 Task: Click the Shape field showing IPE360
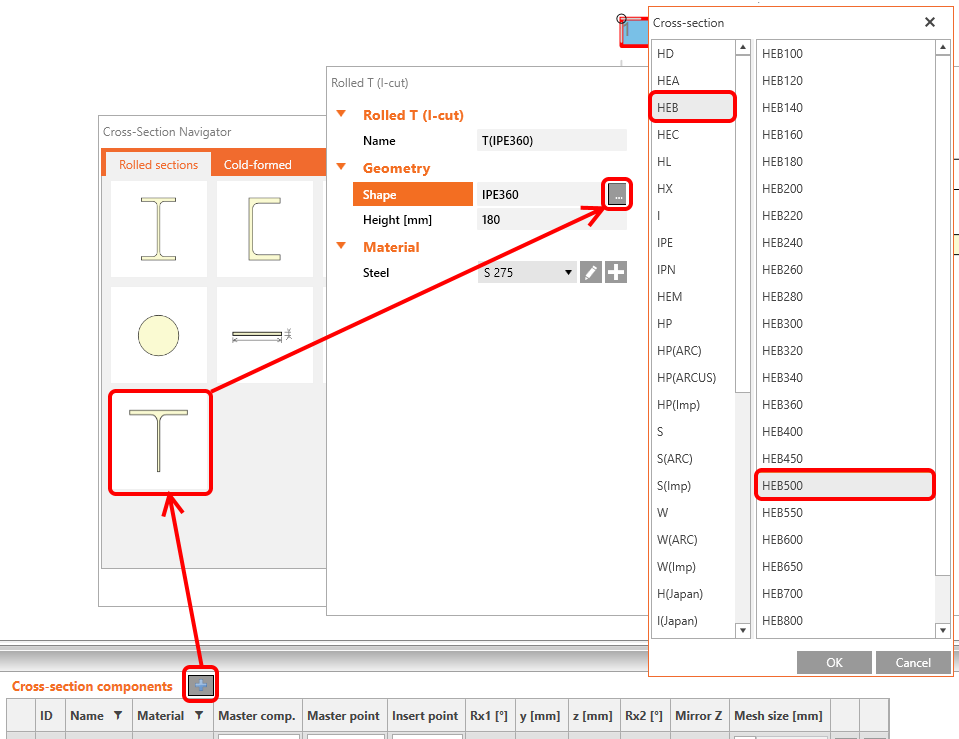pos(541,195)
